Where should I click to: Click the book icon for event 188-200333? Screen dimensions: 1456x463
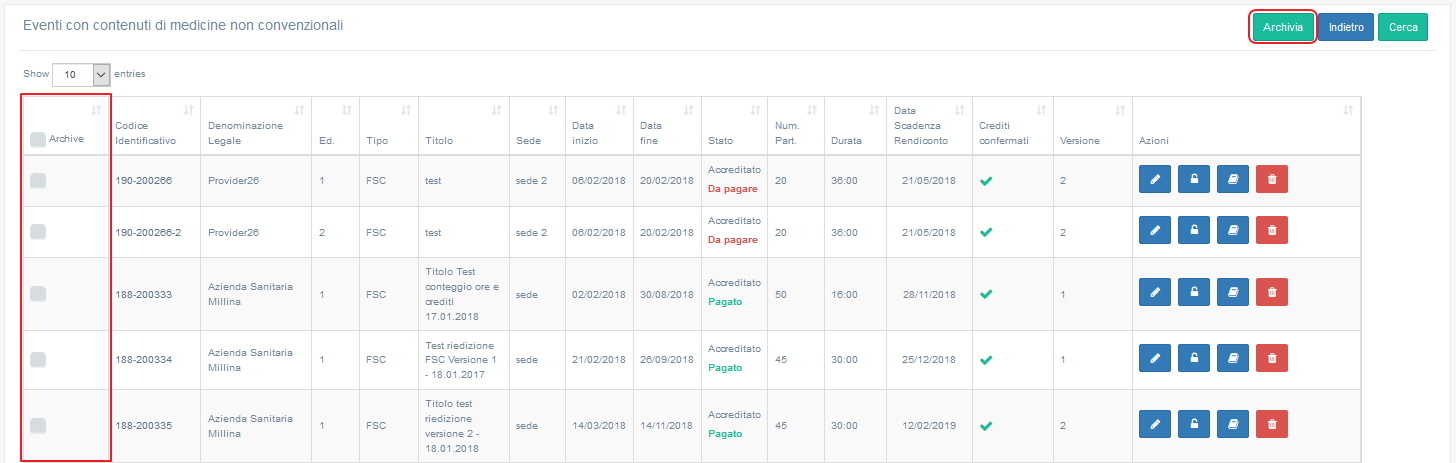[1233, 292]
